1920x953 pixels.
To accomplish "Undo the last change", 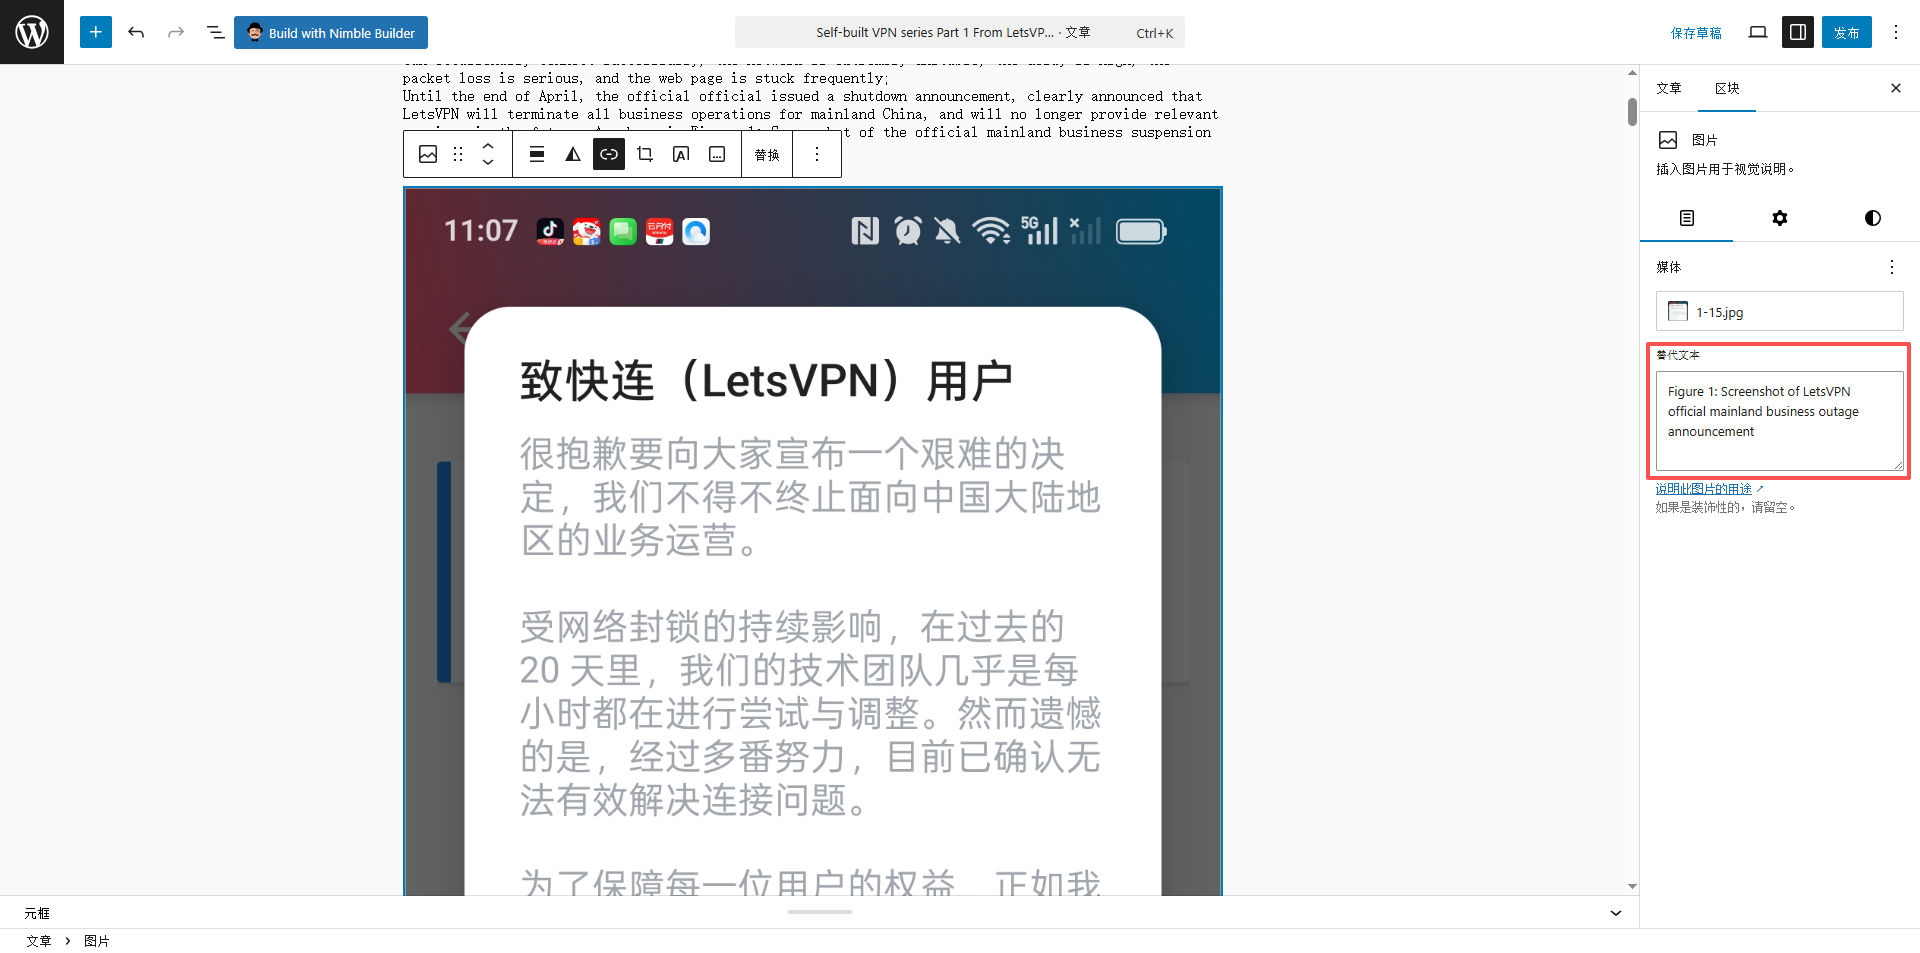I will [x=136, y=32].
